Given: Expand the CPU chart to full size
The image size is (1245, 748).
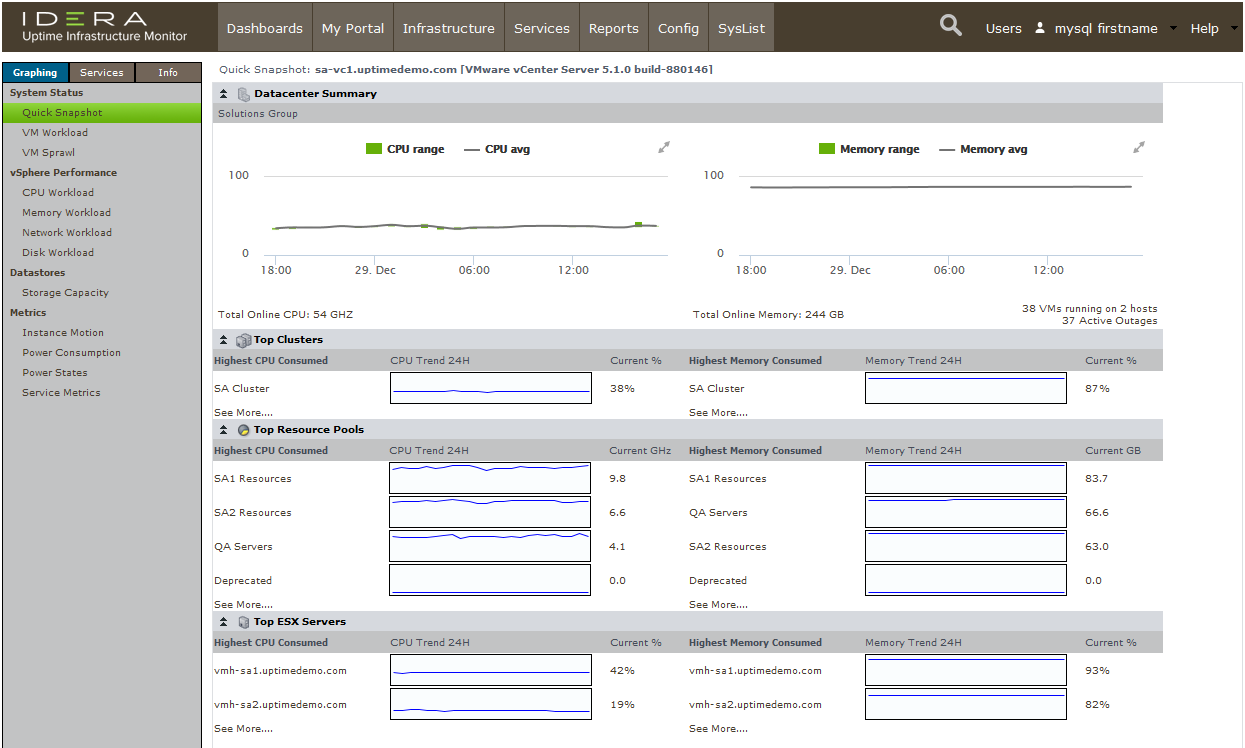Looking at the screenshot, I should [x=664, y=148].
